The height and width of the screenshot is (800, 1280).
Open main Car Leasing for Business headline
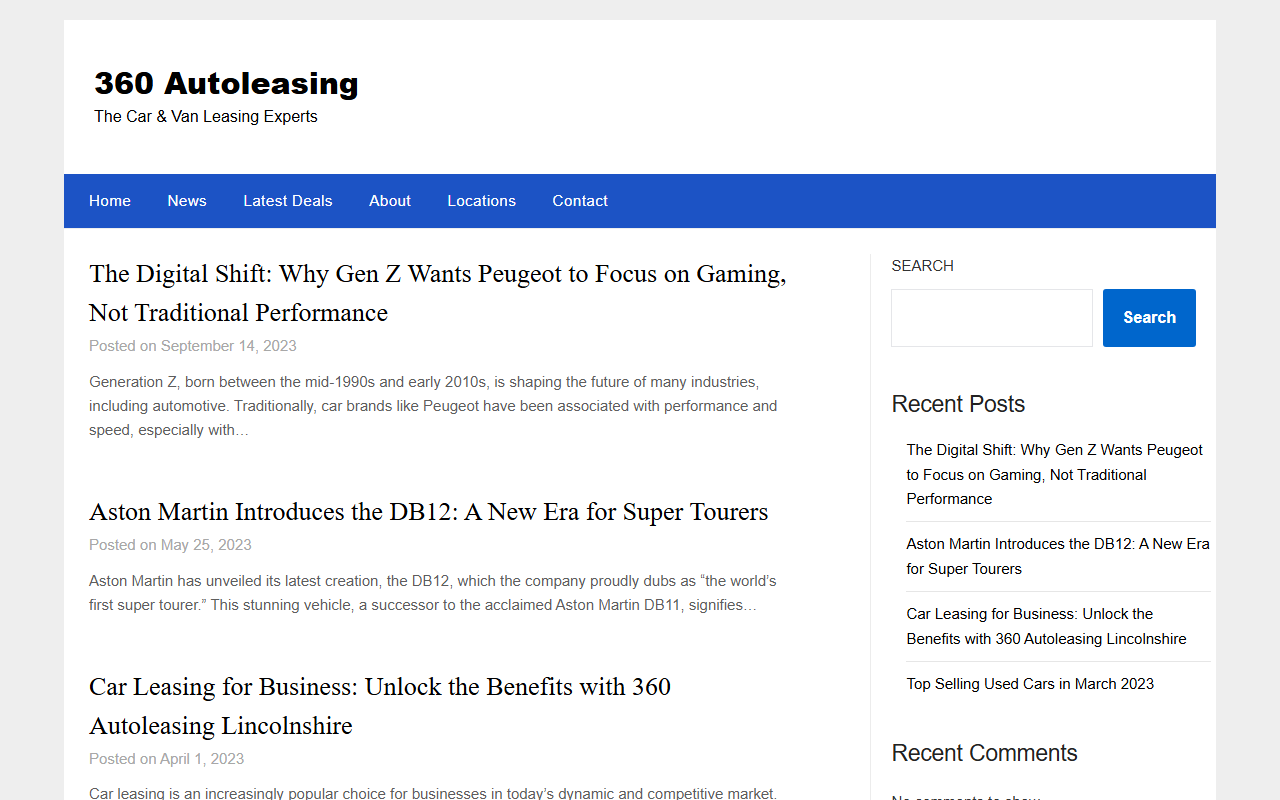(x=380, y=706)
